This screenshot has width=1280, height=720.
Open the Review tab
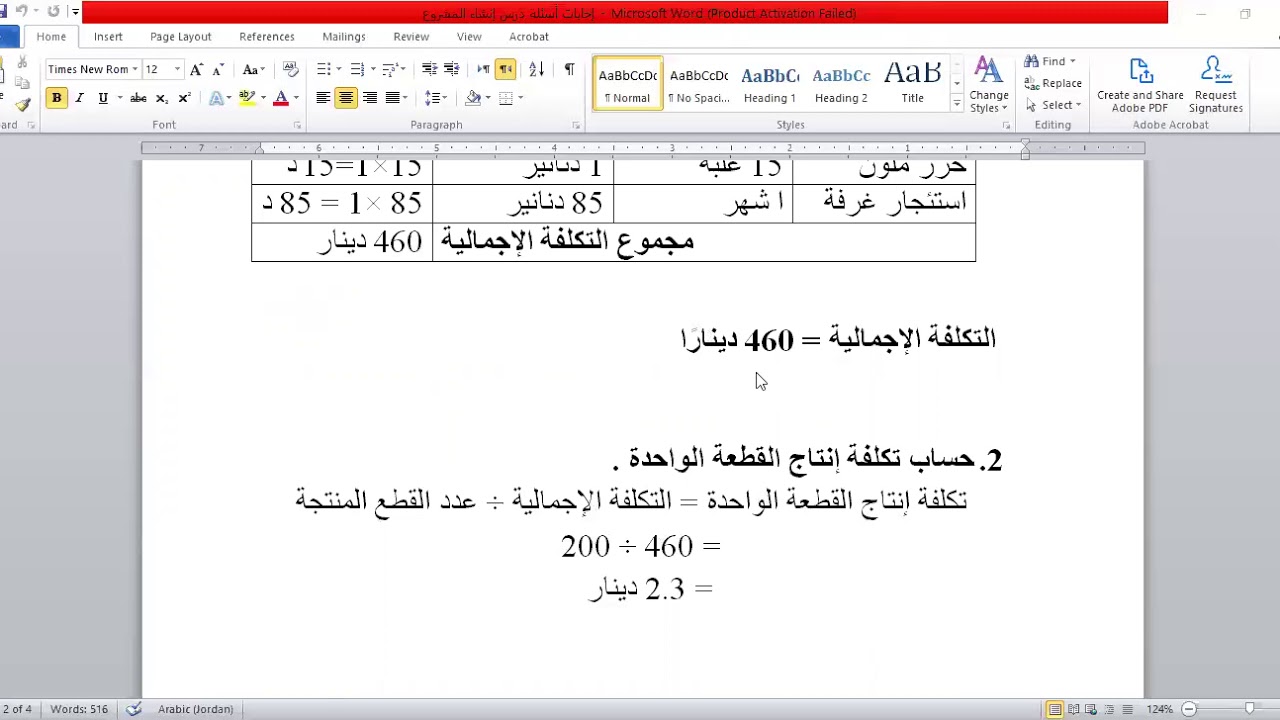tap(411, 37)
